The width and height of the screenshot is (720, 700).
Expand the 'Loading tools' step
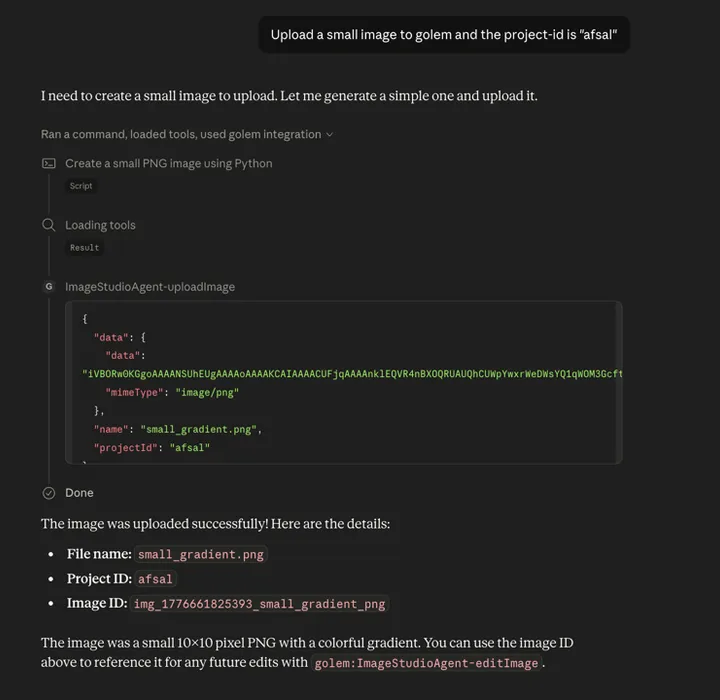click(x=100, y=225)
